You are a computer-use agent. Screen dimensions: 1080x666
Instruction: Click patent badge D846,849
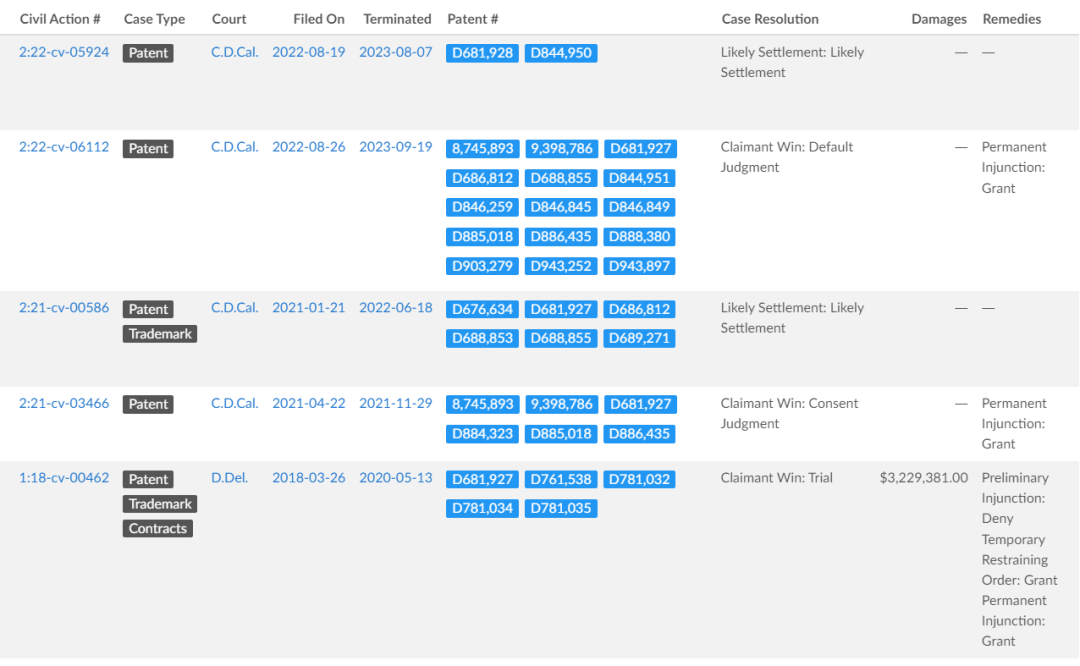click(x=639, y=207)
